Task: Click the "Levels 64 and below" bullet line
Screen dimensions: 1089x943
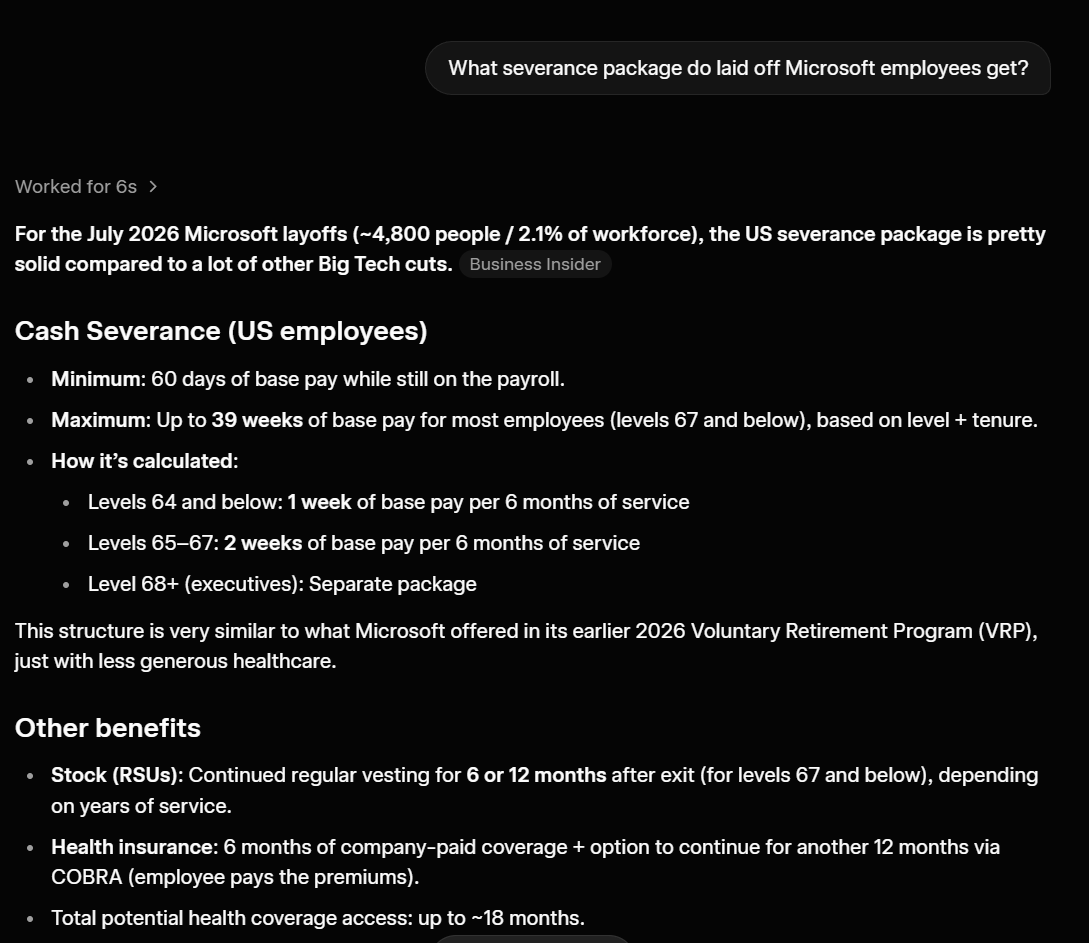Action: click(x=388, y=502)
